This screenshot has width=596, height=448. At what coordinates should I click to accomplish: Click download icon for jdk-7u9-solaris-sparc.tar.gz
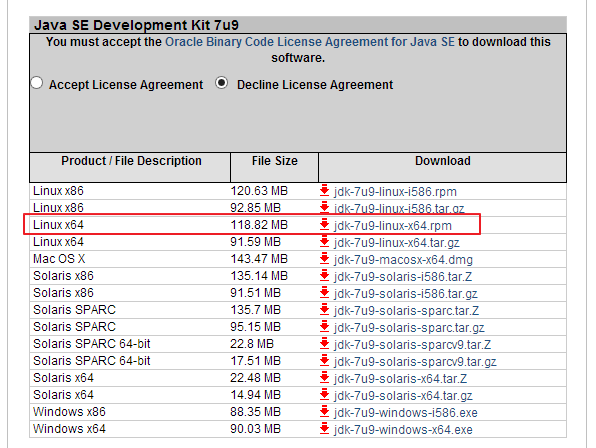[324, 327]
